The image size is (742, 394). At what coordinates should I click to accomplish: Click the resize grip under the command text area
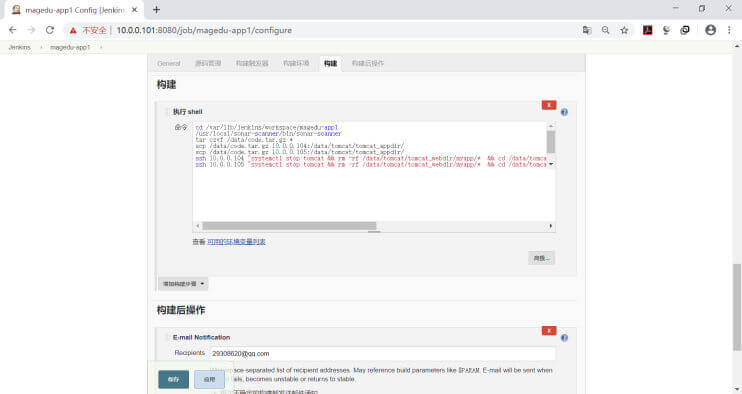click(374, 232)
